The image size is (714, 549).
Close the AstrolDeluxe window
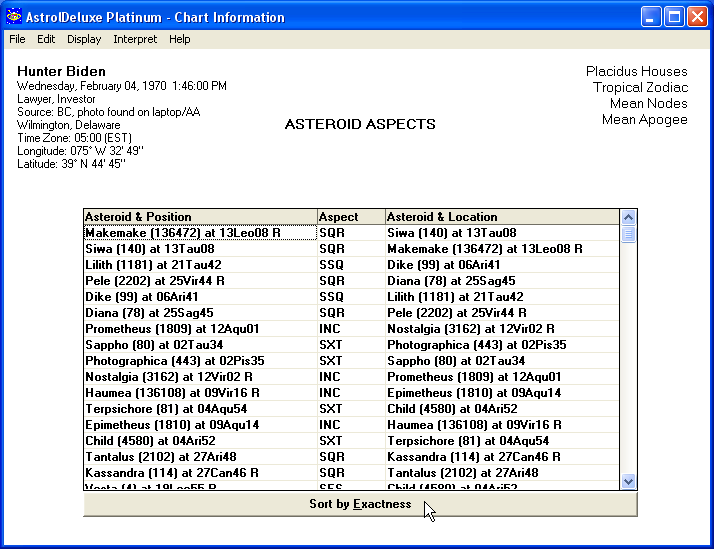(698, 17)
